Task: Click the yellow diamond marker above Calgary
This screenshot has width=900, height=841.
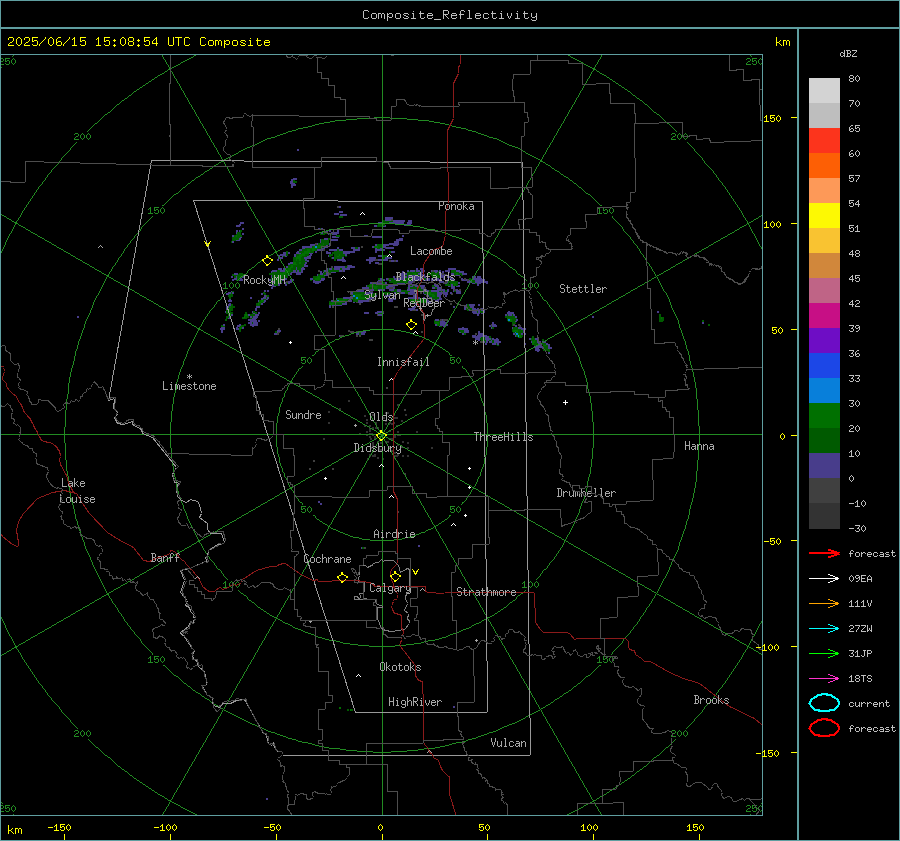Action: pyautogui.click(x=395, y=576)
